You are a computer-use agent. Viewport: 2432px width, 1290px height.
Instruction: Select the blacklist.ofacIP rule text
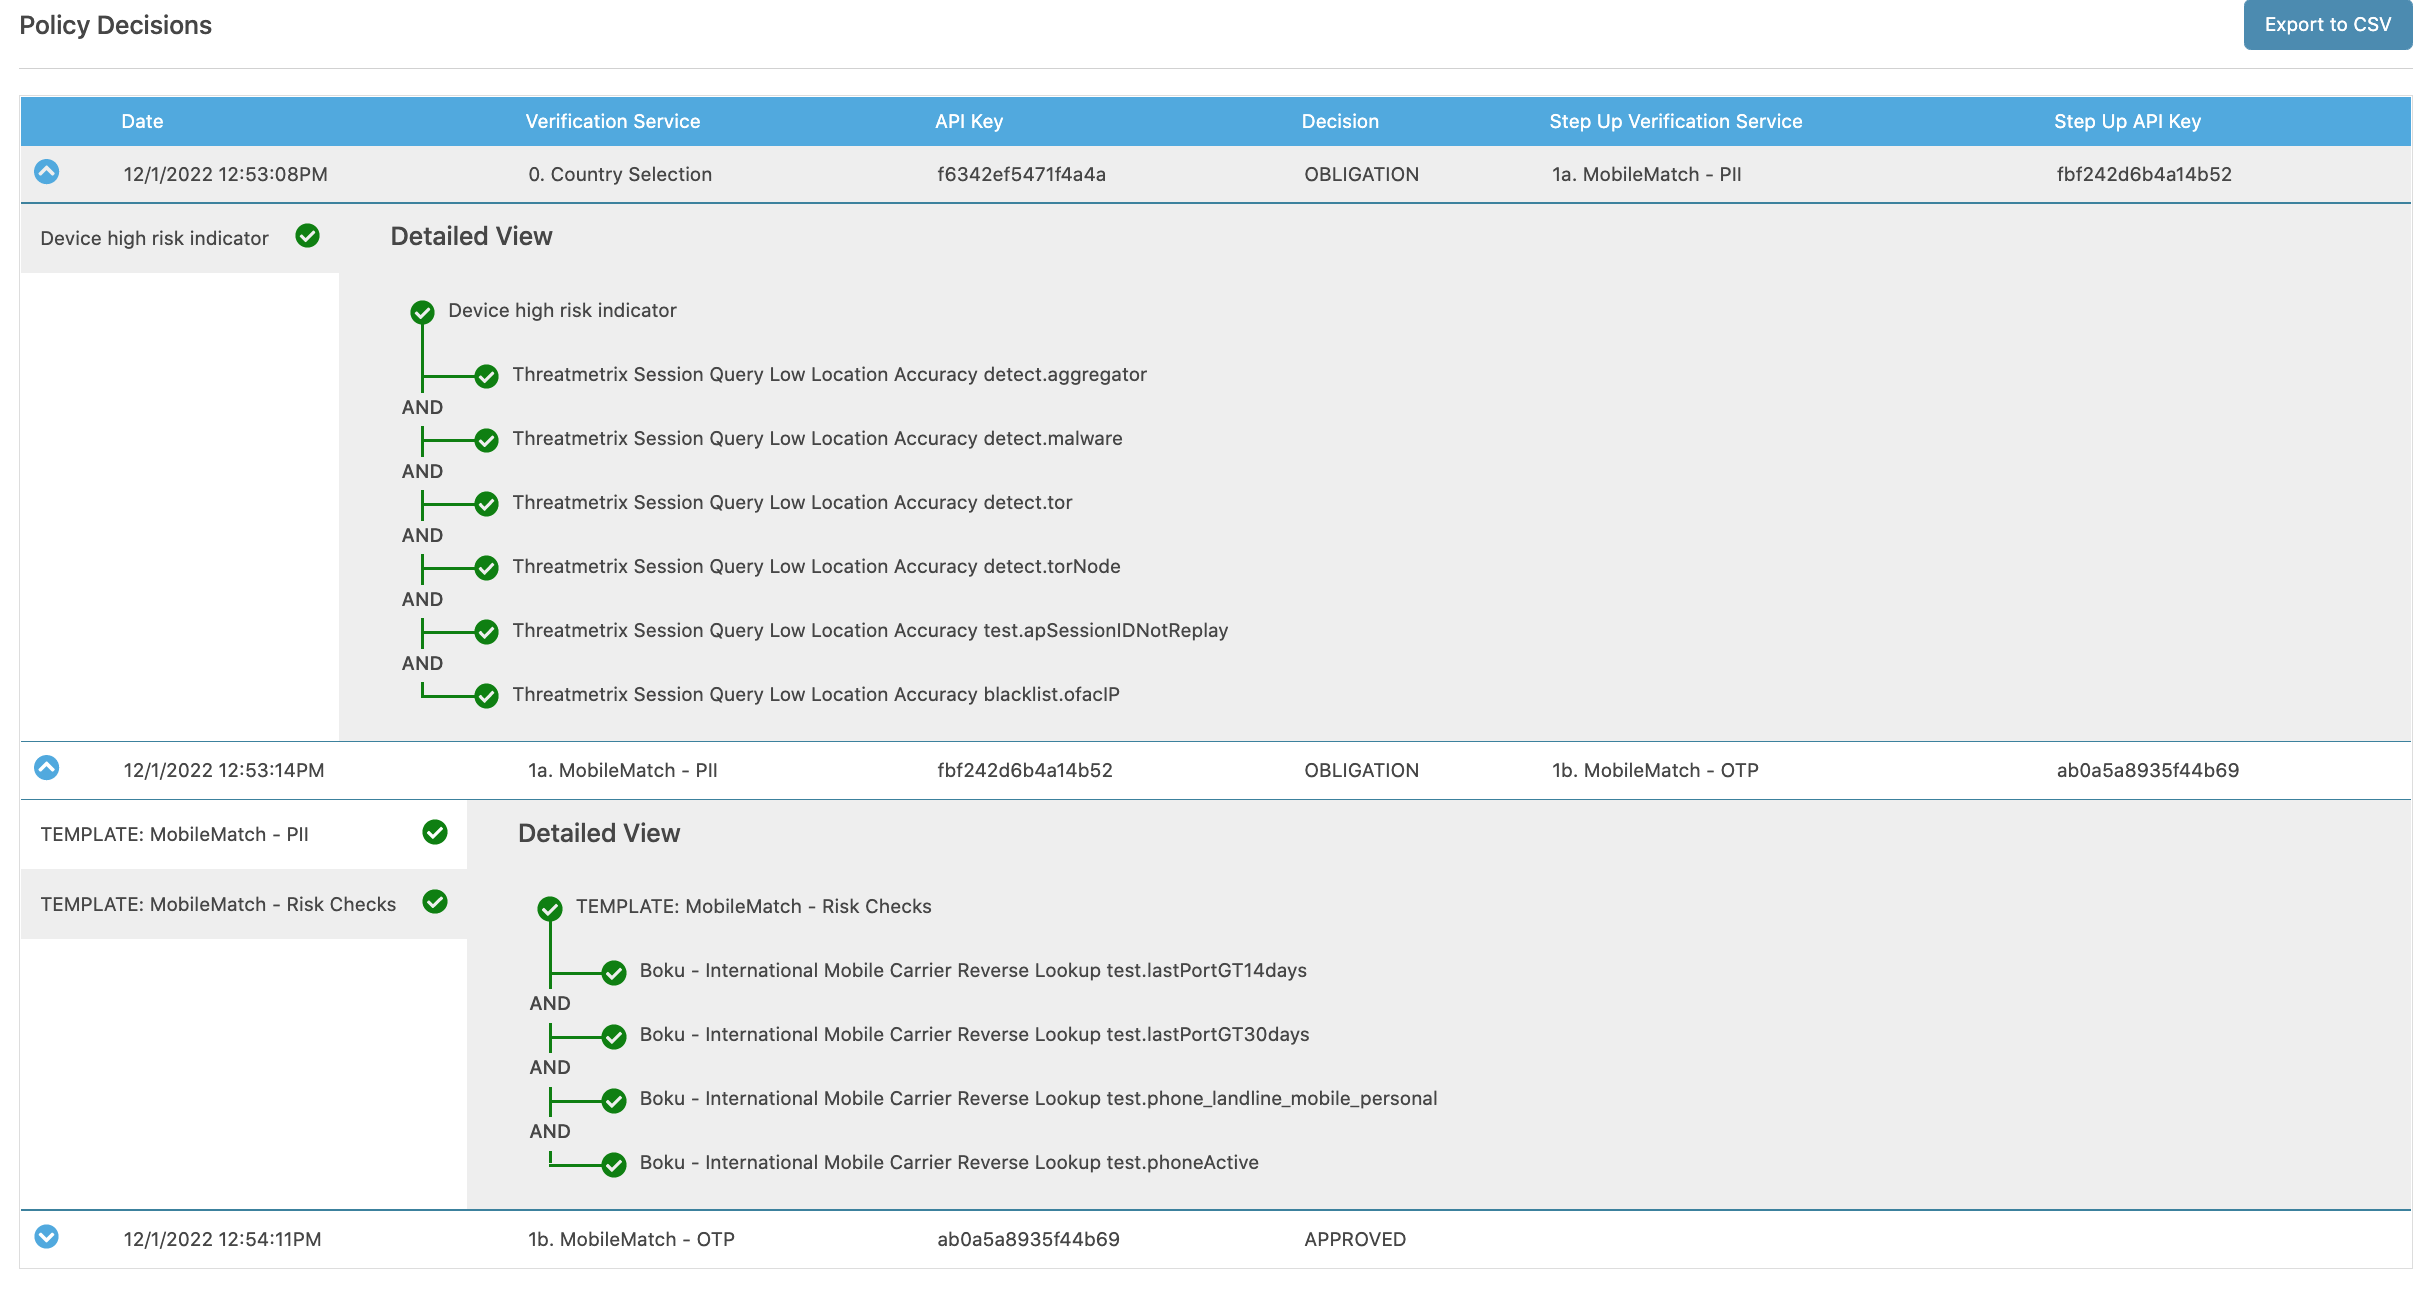816,694
